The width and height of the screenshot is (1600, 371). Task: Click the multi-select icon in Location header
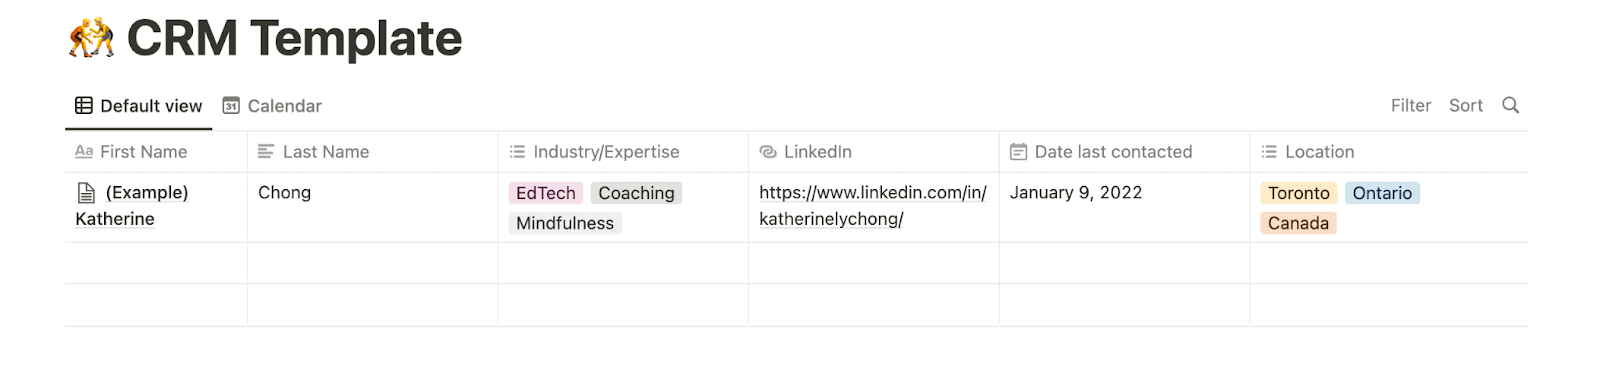[1269, 152]
